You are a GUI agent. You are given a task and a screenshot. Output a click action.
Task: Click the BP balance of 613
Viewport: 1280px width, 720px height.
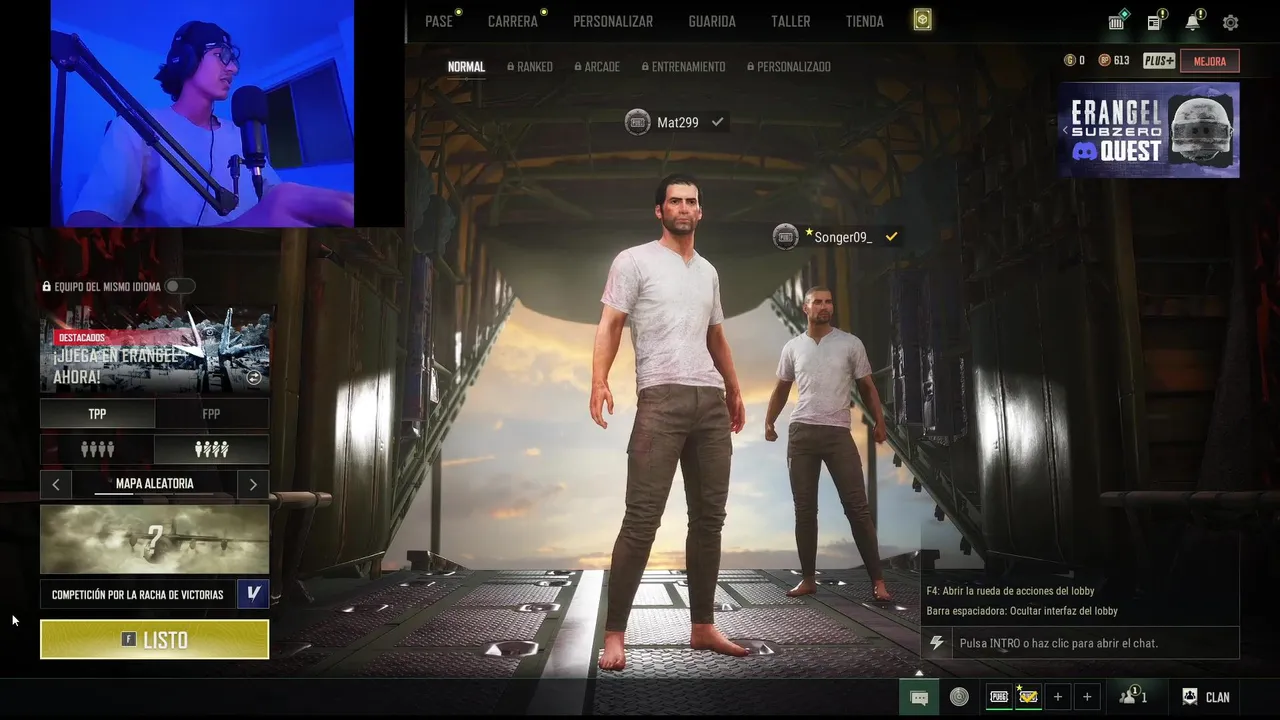[1114, 61]
